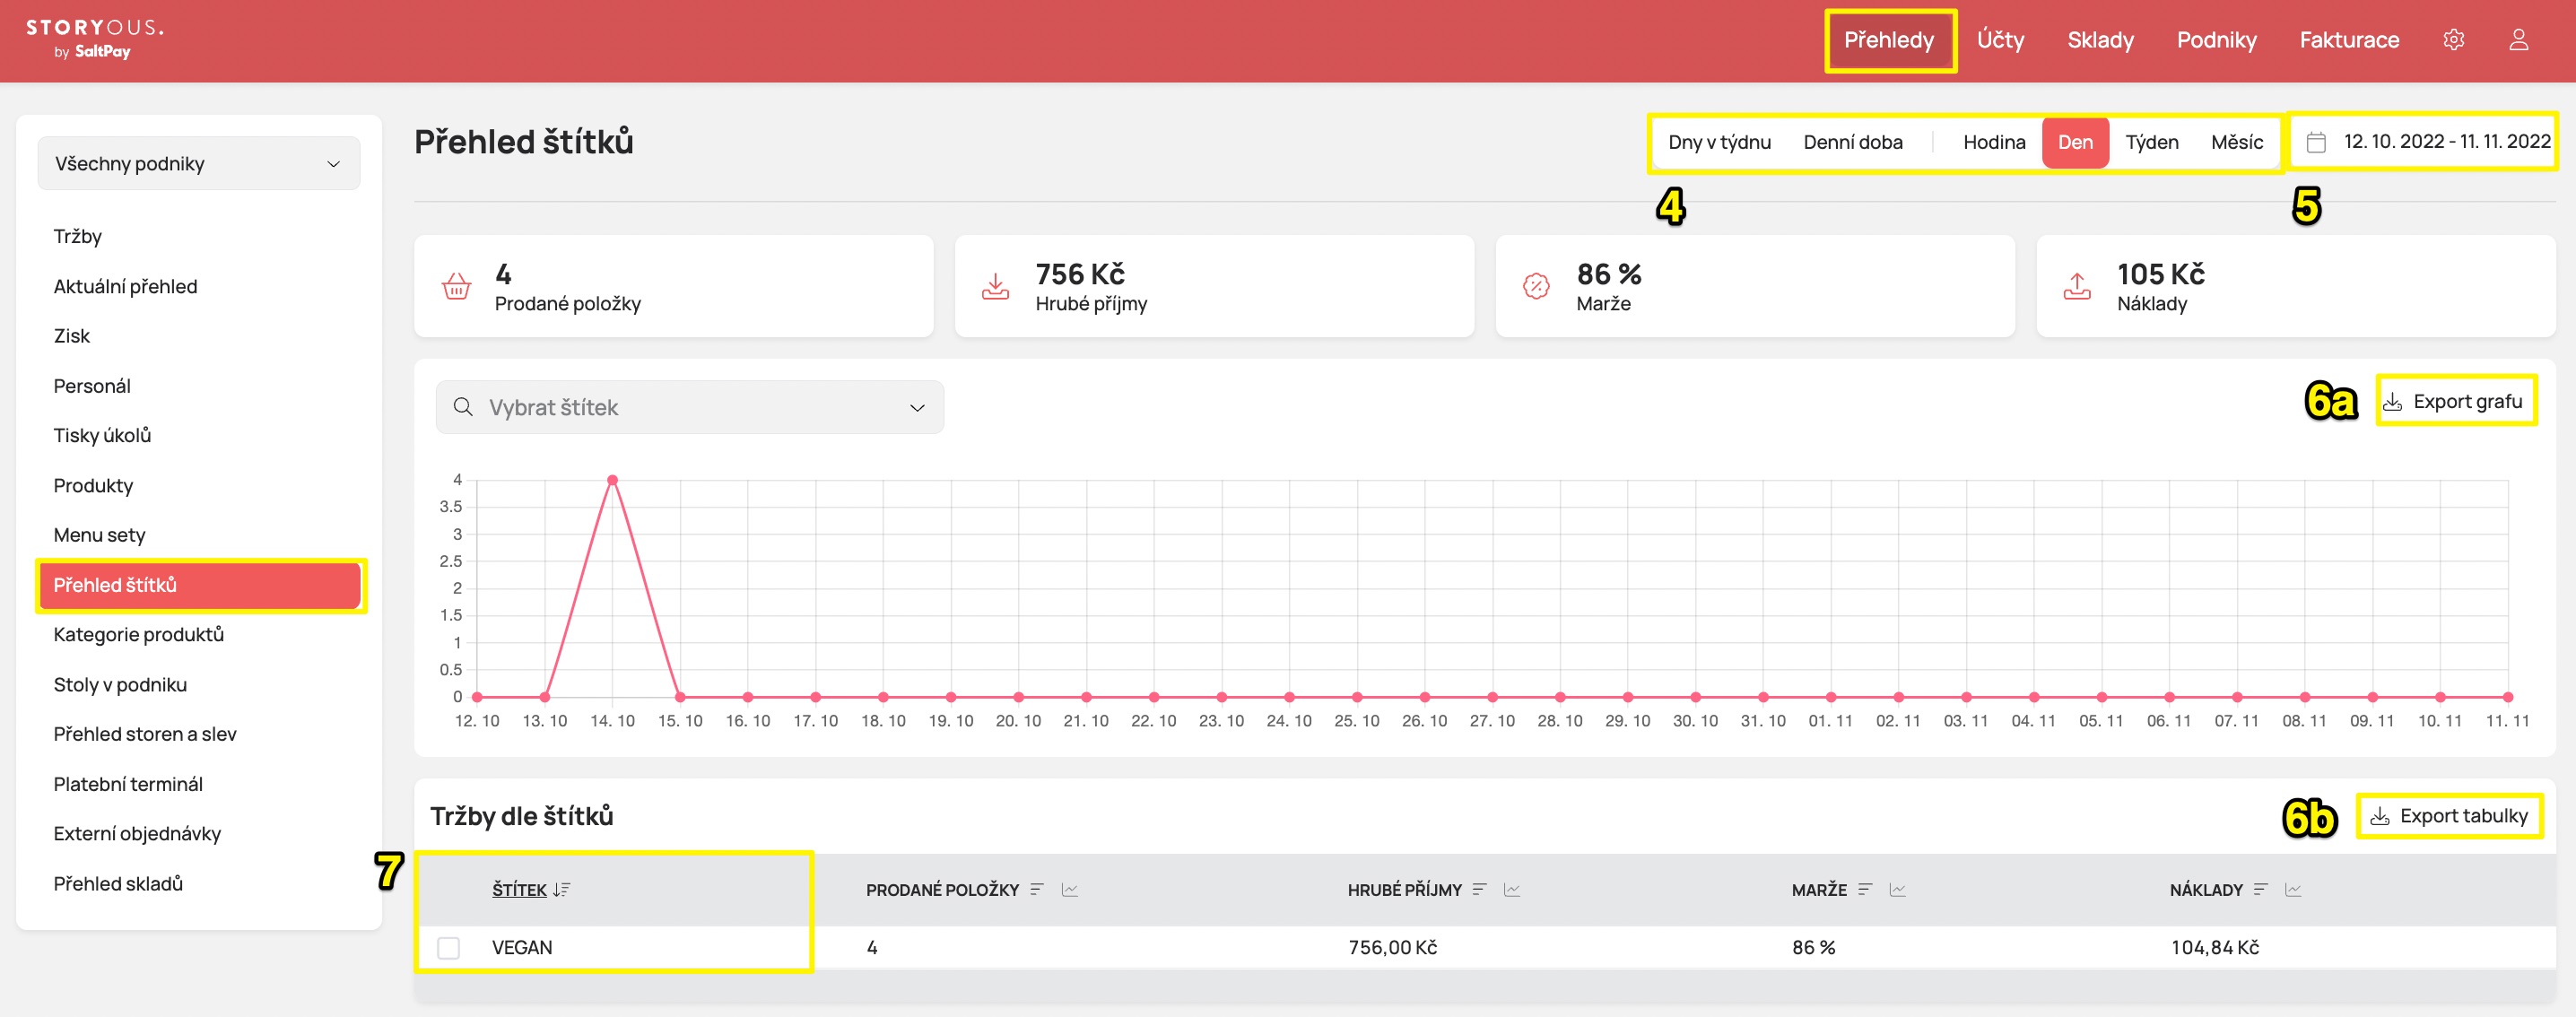Open the Podniky top menu
The image size is (2576, 1017).
[2216, 40]
